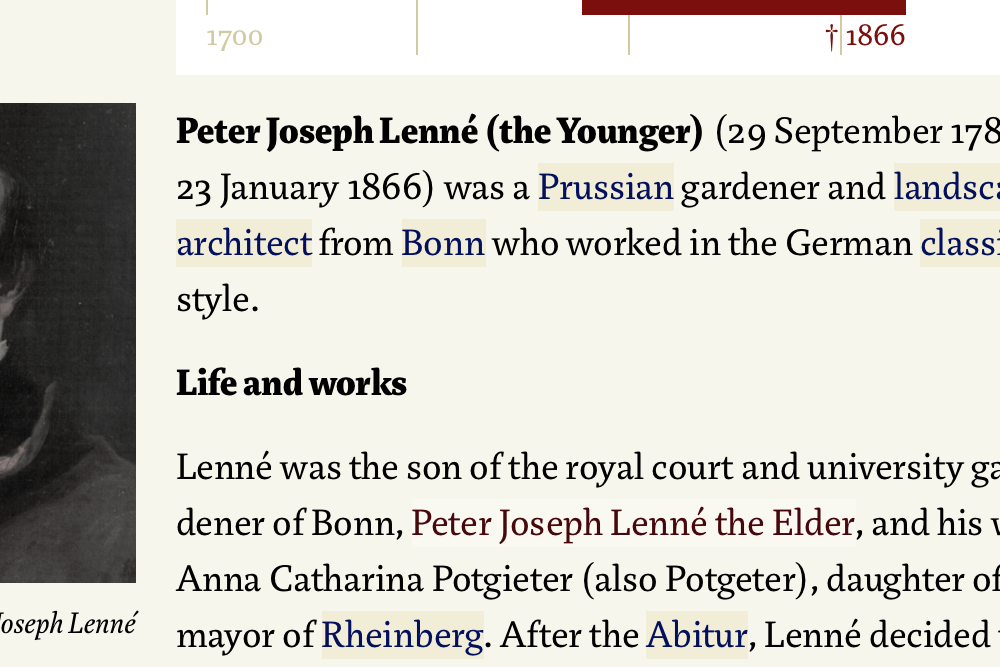Click the bold Peter Joseph Lenné title
Image resolution: width=1000 pixels, height=667 pixels.
pyautogui.click(x=439, y=132)
